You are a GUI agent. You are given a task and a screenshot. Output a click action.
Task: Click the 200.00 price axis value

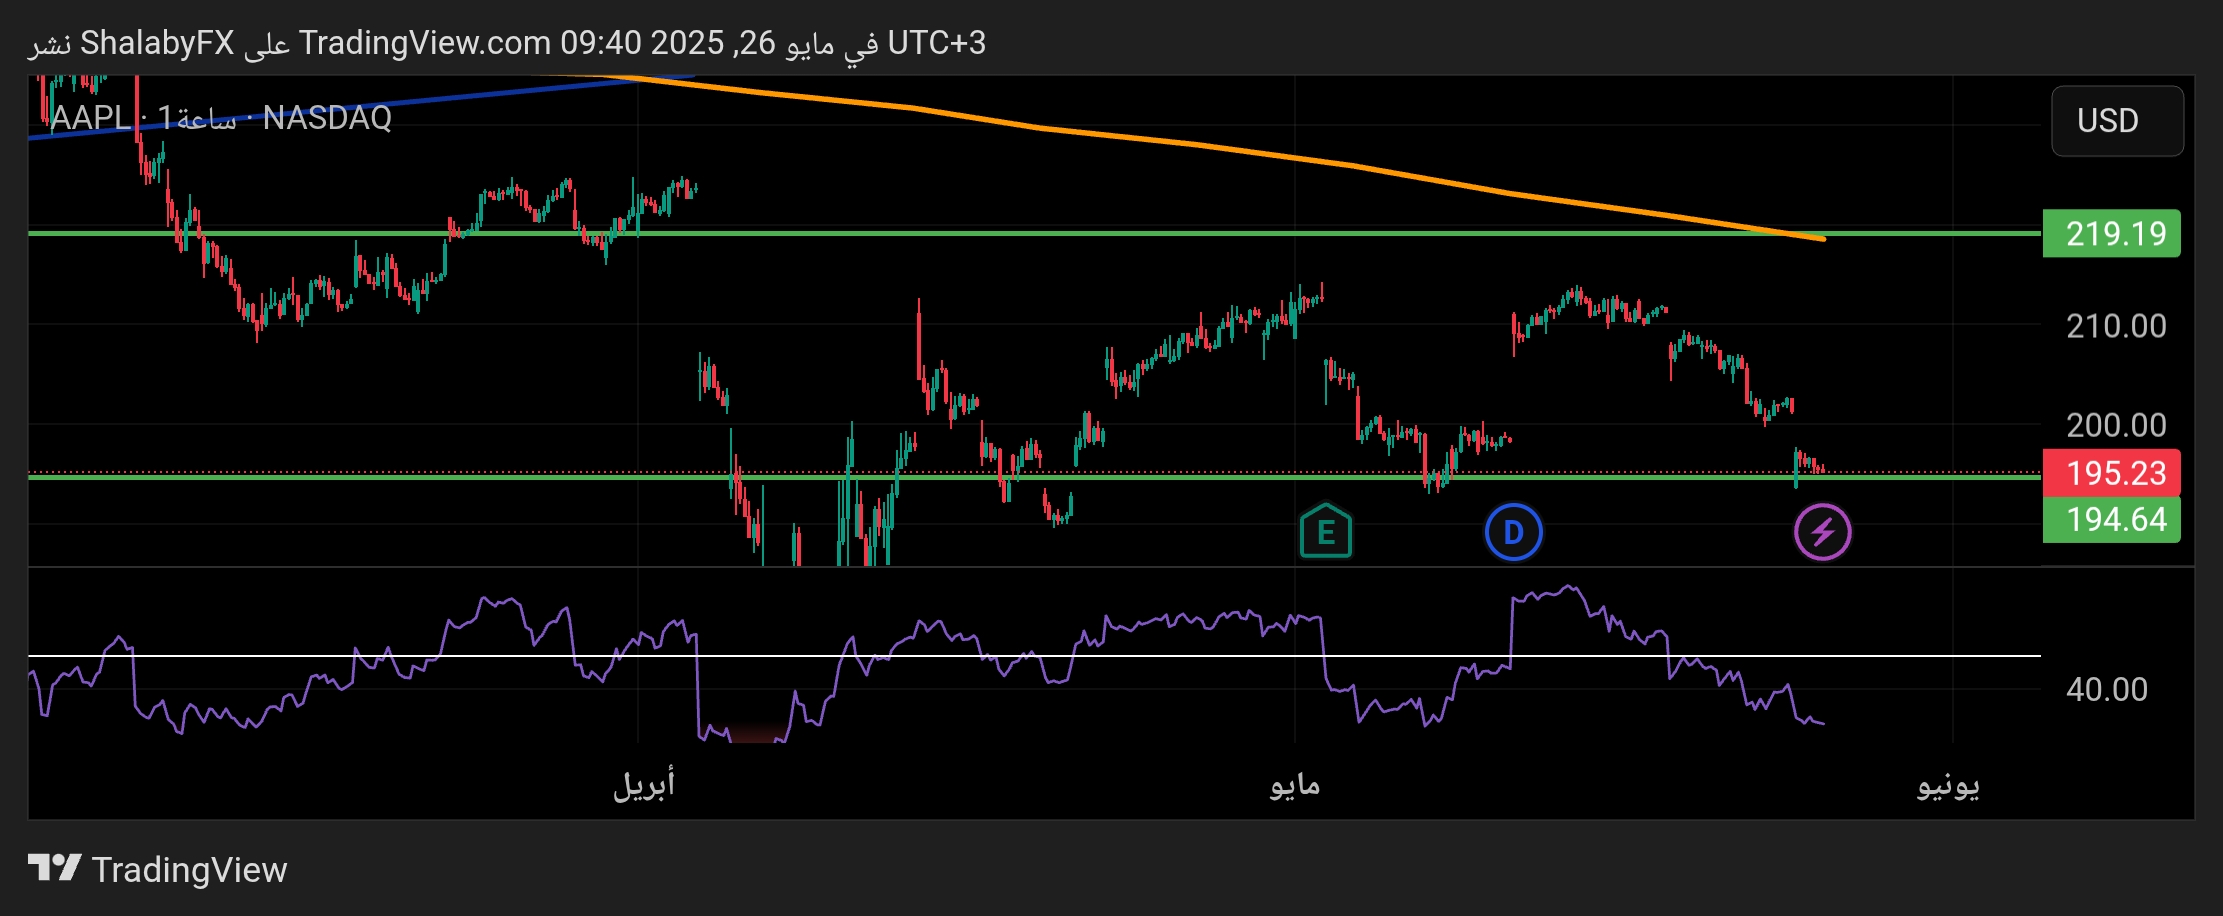tap(2116, 425)
